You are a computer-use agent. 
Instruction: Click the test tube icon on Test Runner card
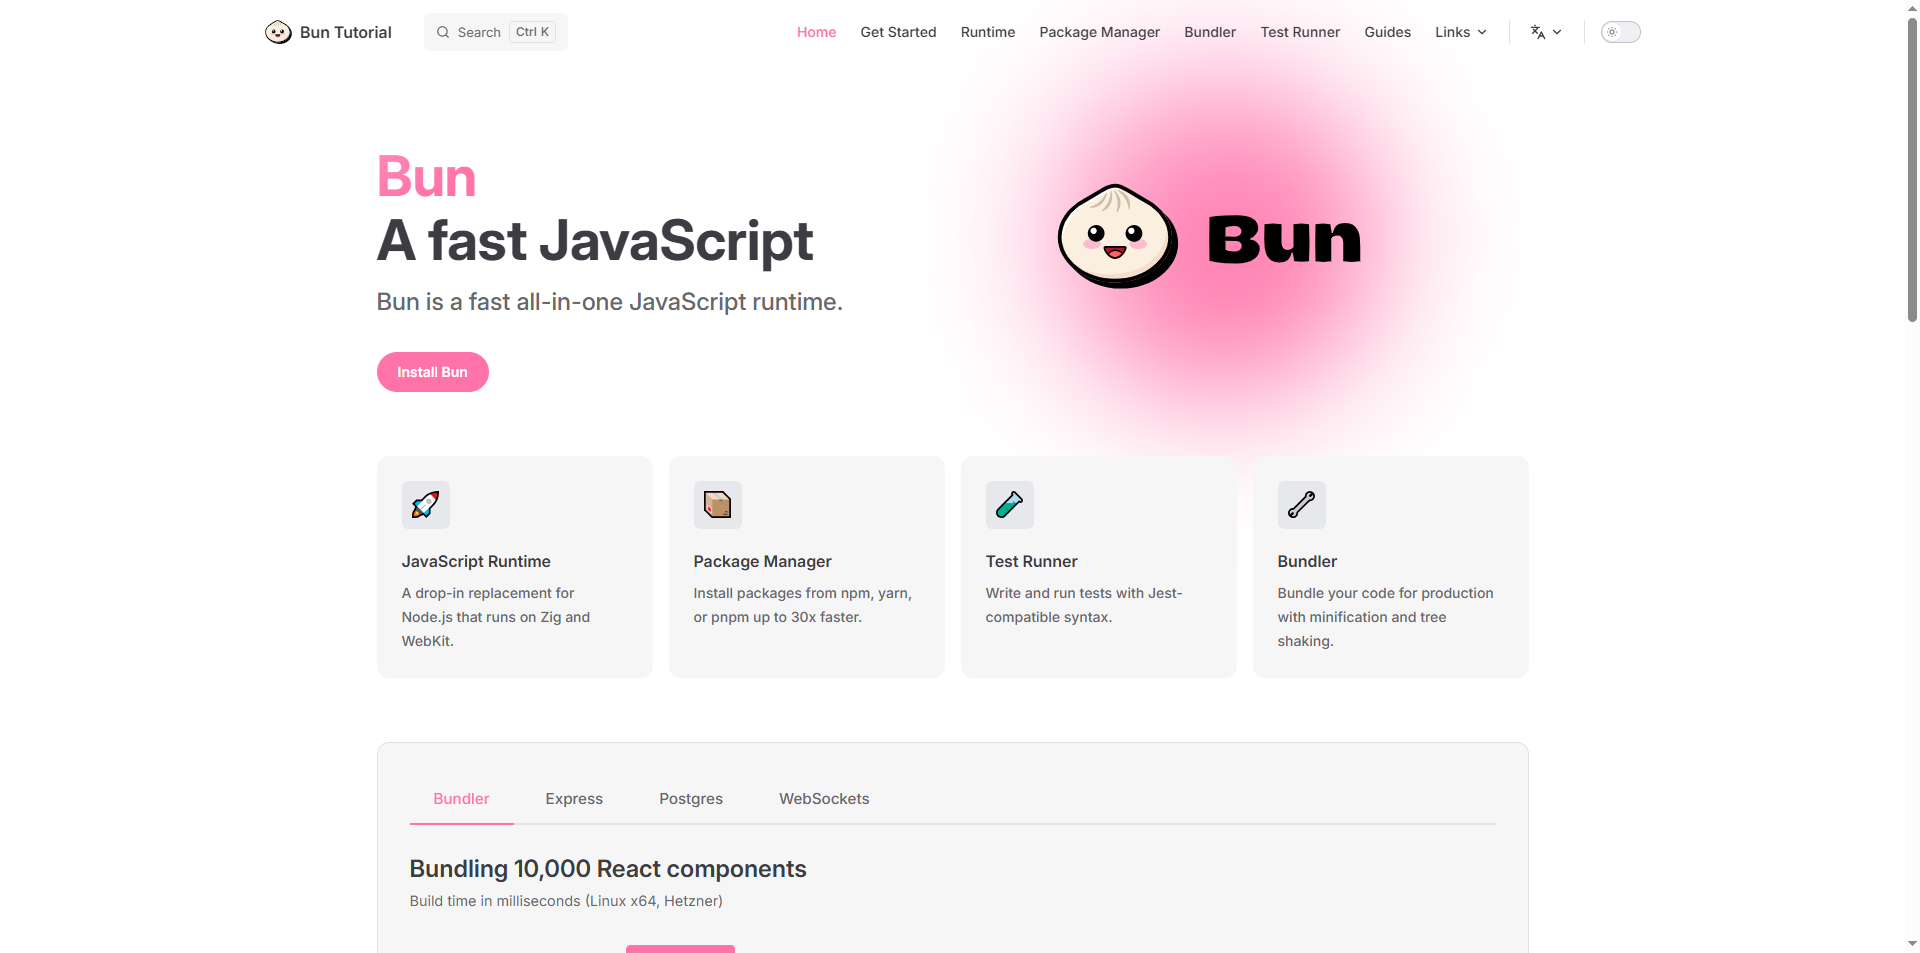tap(1010, 505)
